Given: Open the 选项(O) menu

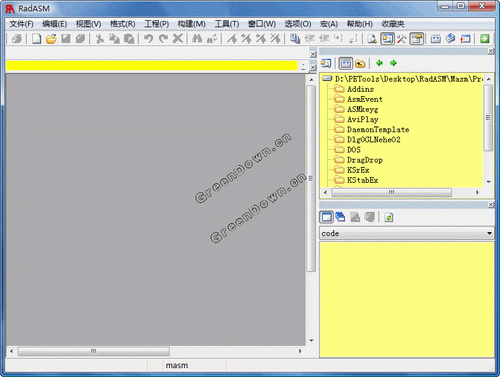Looking at the screenshot, I should pos(298,24).
